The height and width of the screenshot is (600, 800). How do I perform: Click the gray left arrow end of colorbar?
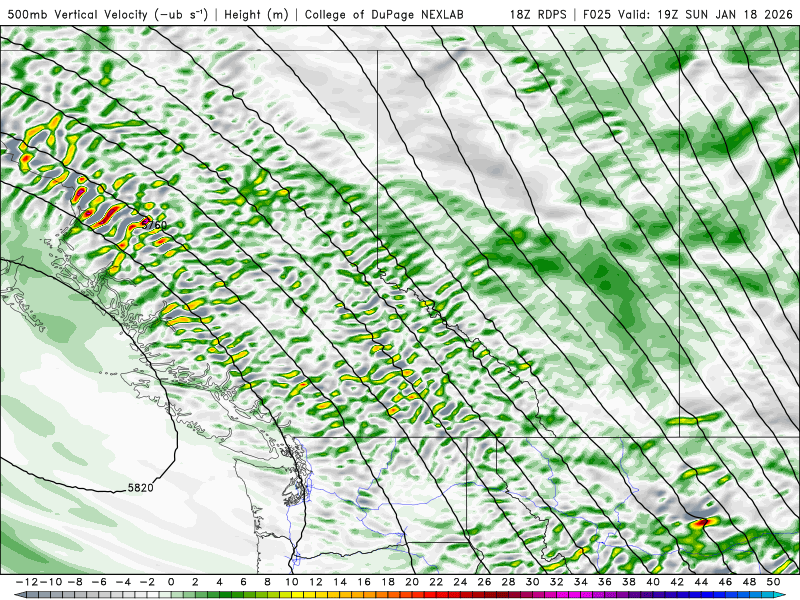click(x=19, y=595)
